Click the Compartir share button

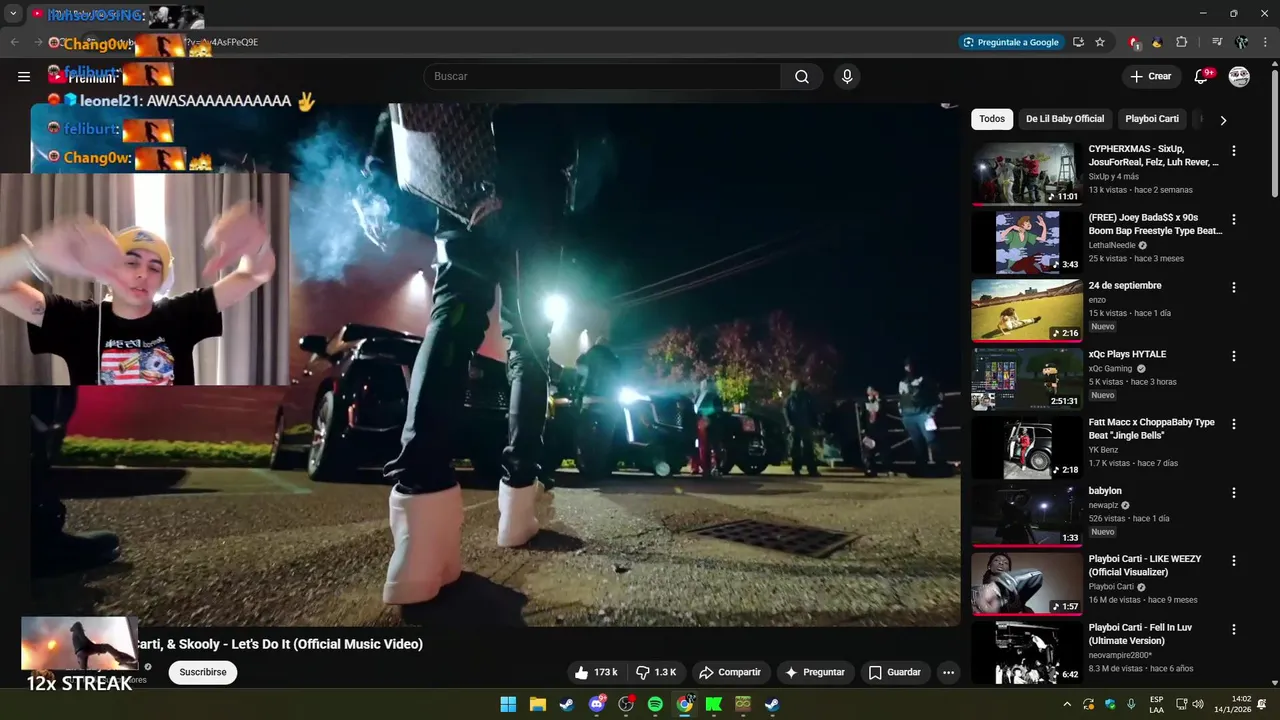730,672
